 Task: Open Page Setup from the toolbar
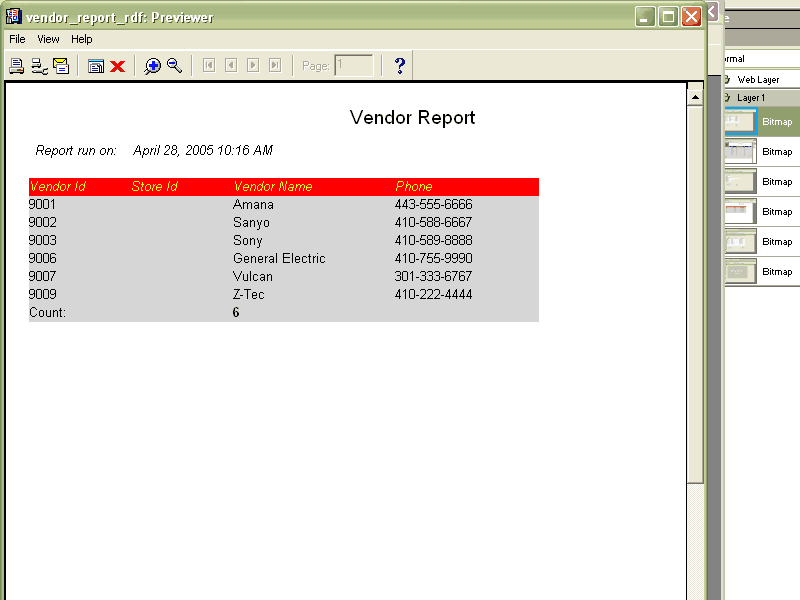pyautogui.click(x=39, y=66)
